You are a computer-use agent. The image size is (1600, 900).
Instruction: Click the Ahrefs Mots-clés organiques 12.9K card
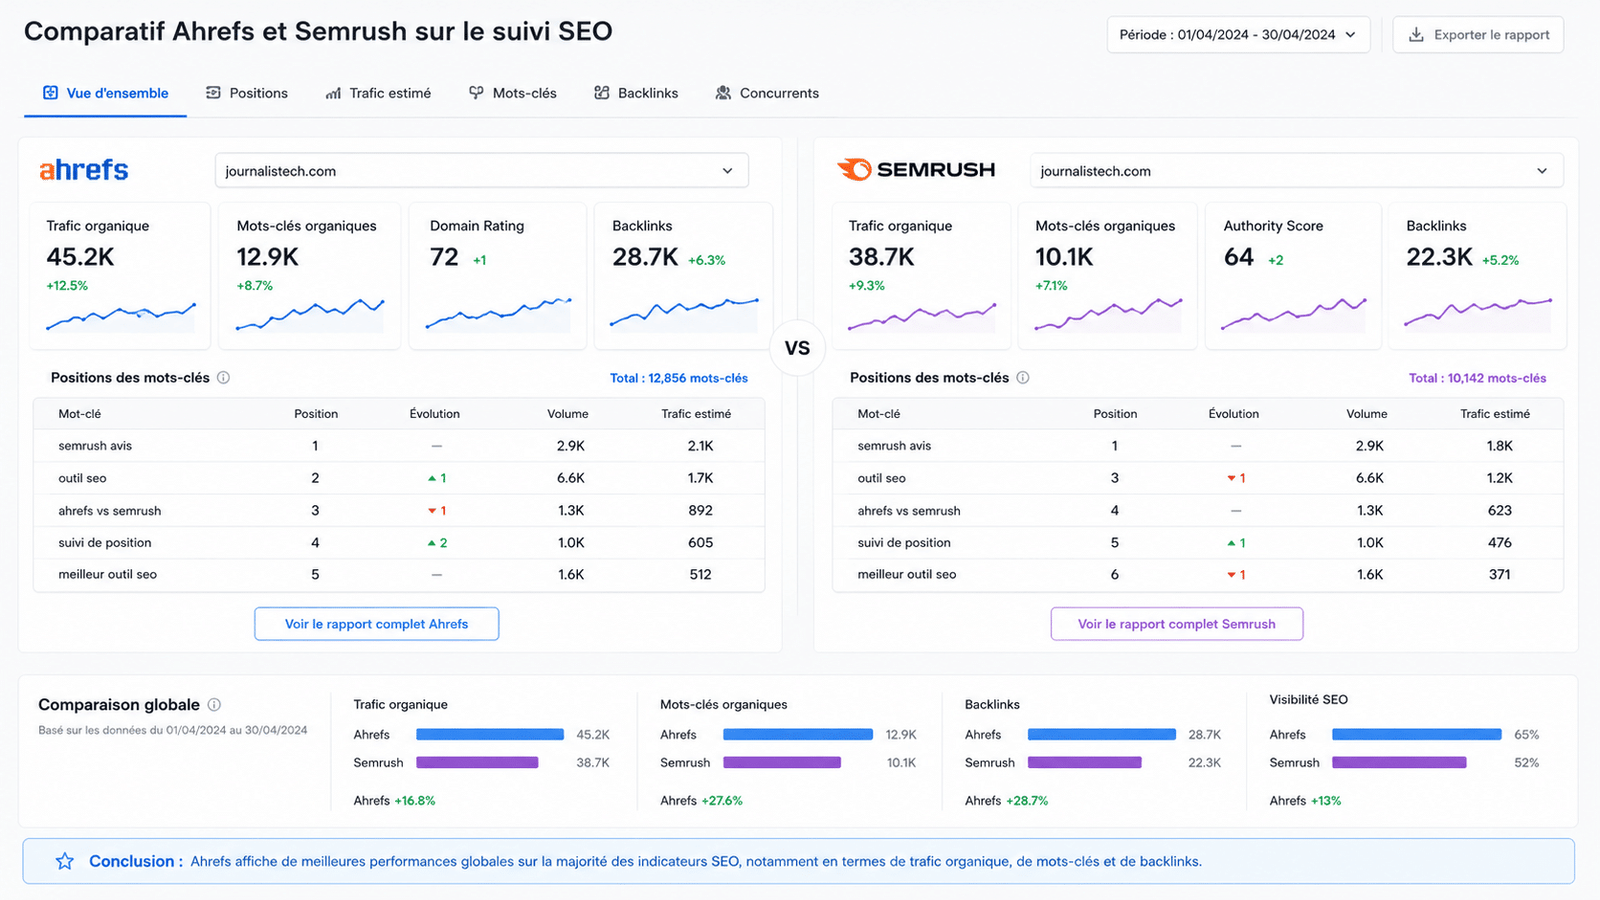[310, 276]
